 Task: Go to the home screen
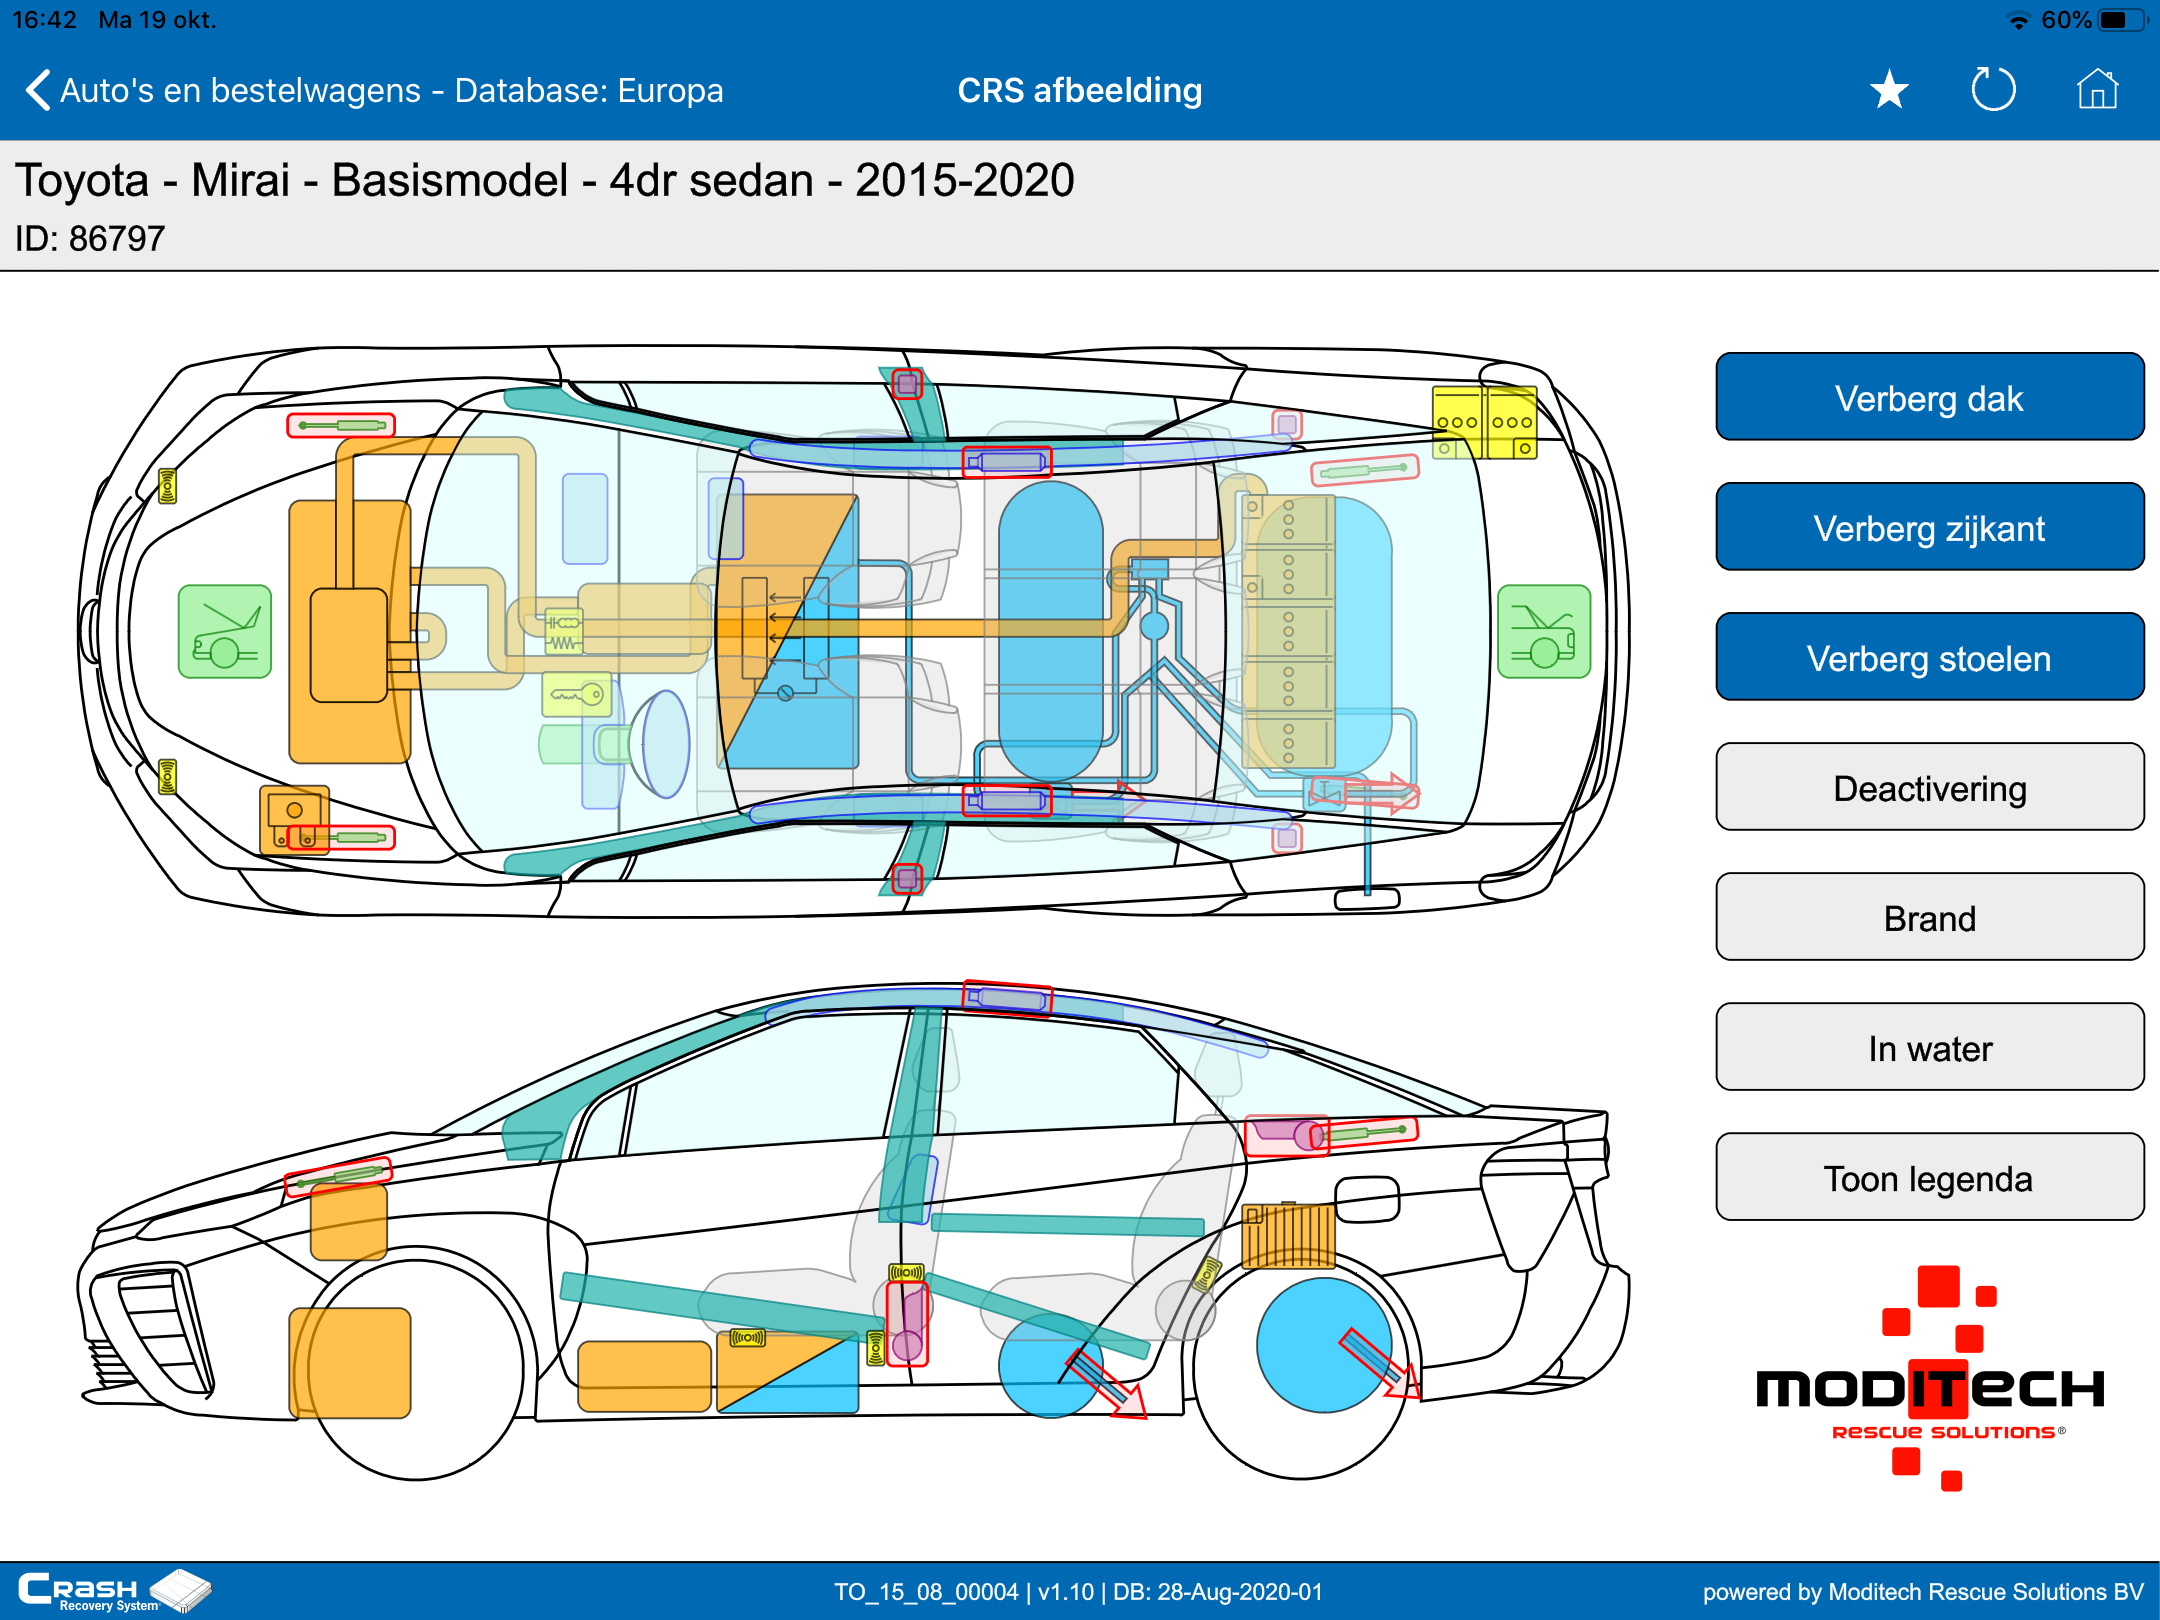point(2097,89)
